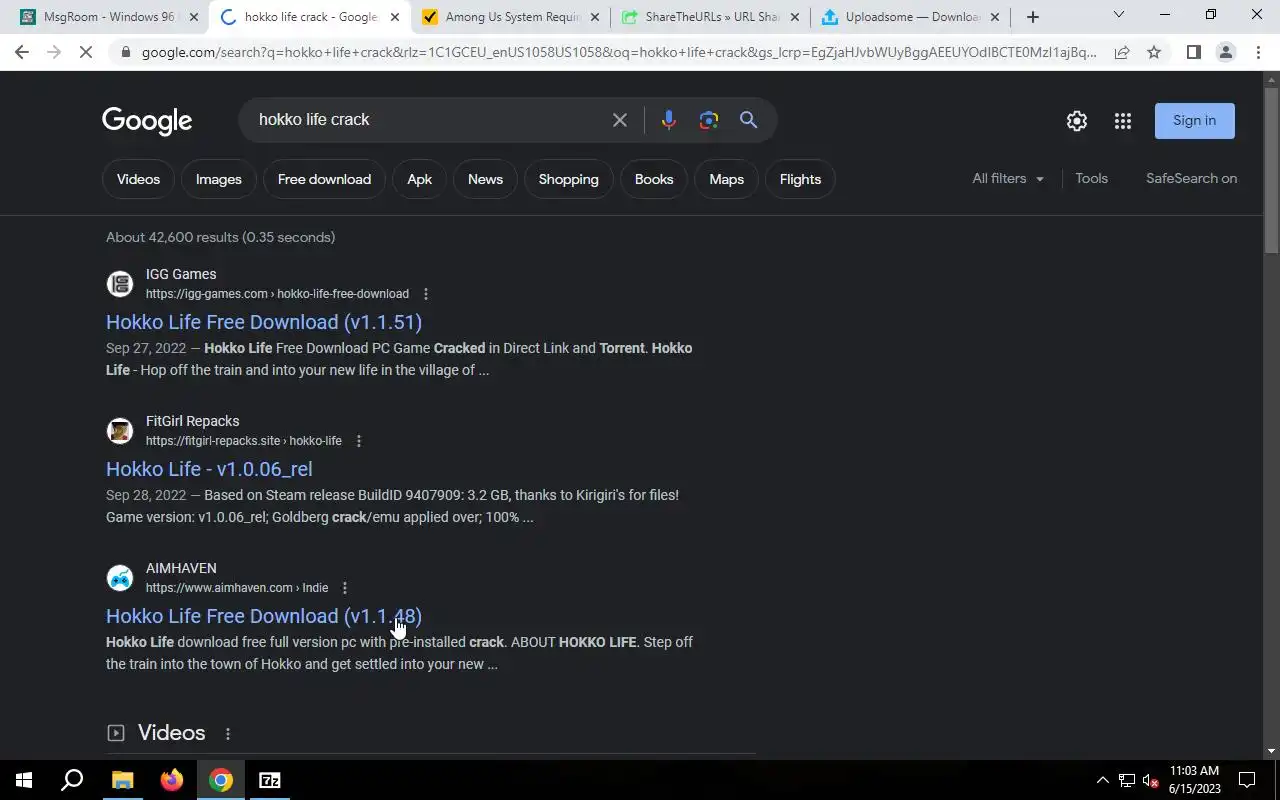Launch Firefox from the taskbar
The height and width of the screenshot is (800, 1280).
tap(172, 780)
